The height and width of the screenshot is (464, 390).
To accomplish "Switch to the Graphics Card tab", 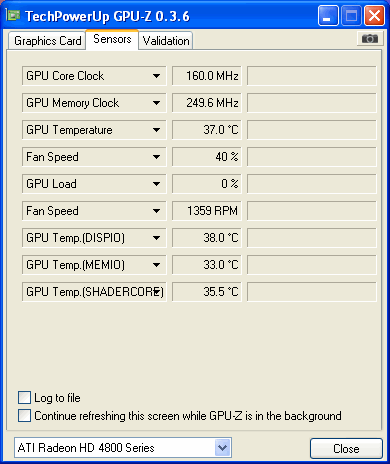I will (47, 41).
